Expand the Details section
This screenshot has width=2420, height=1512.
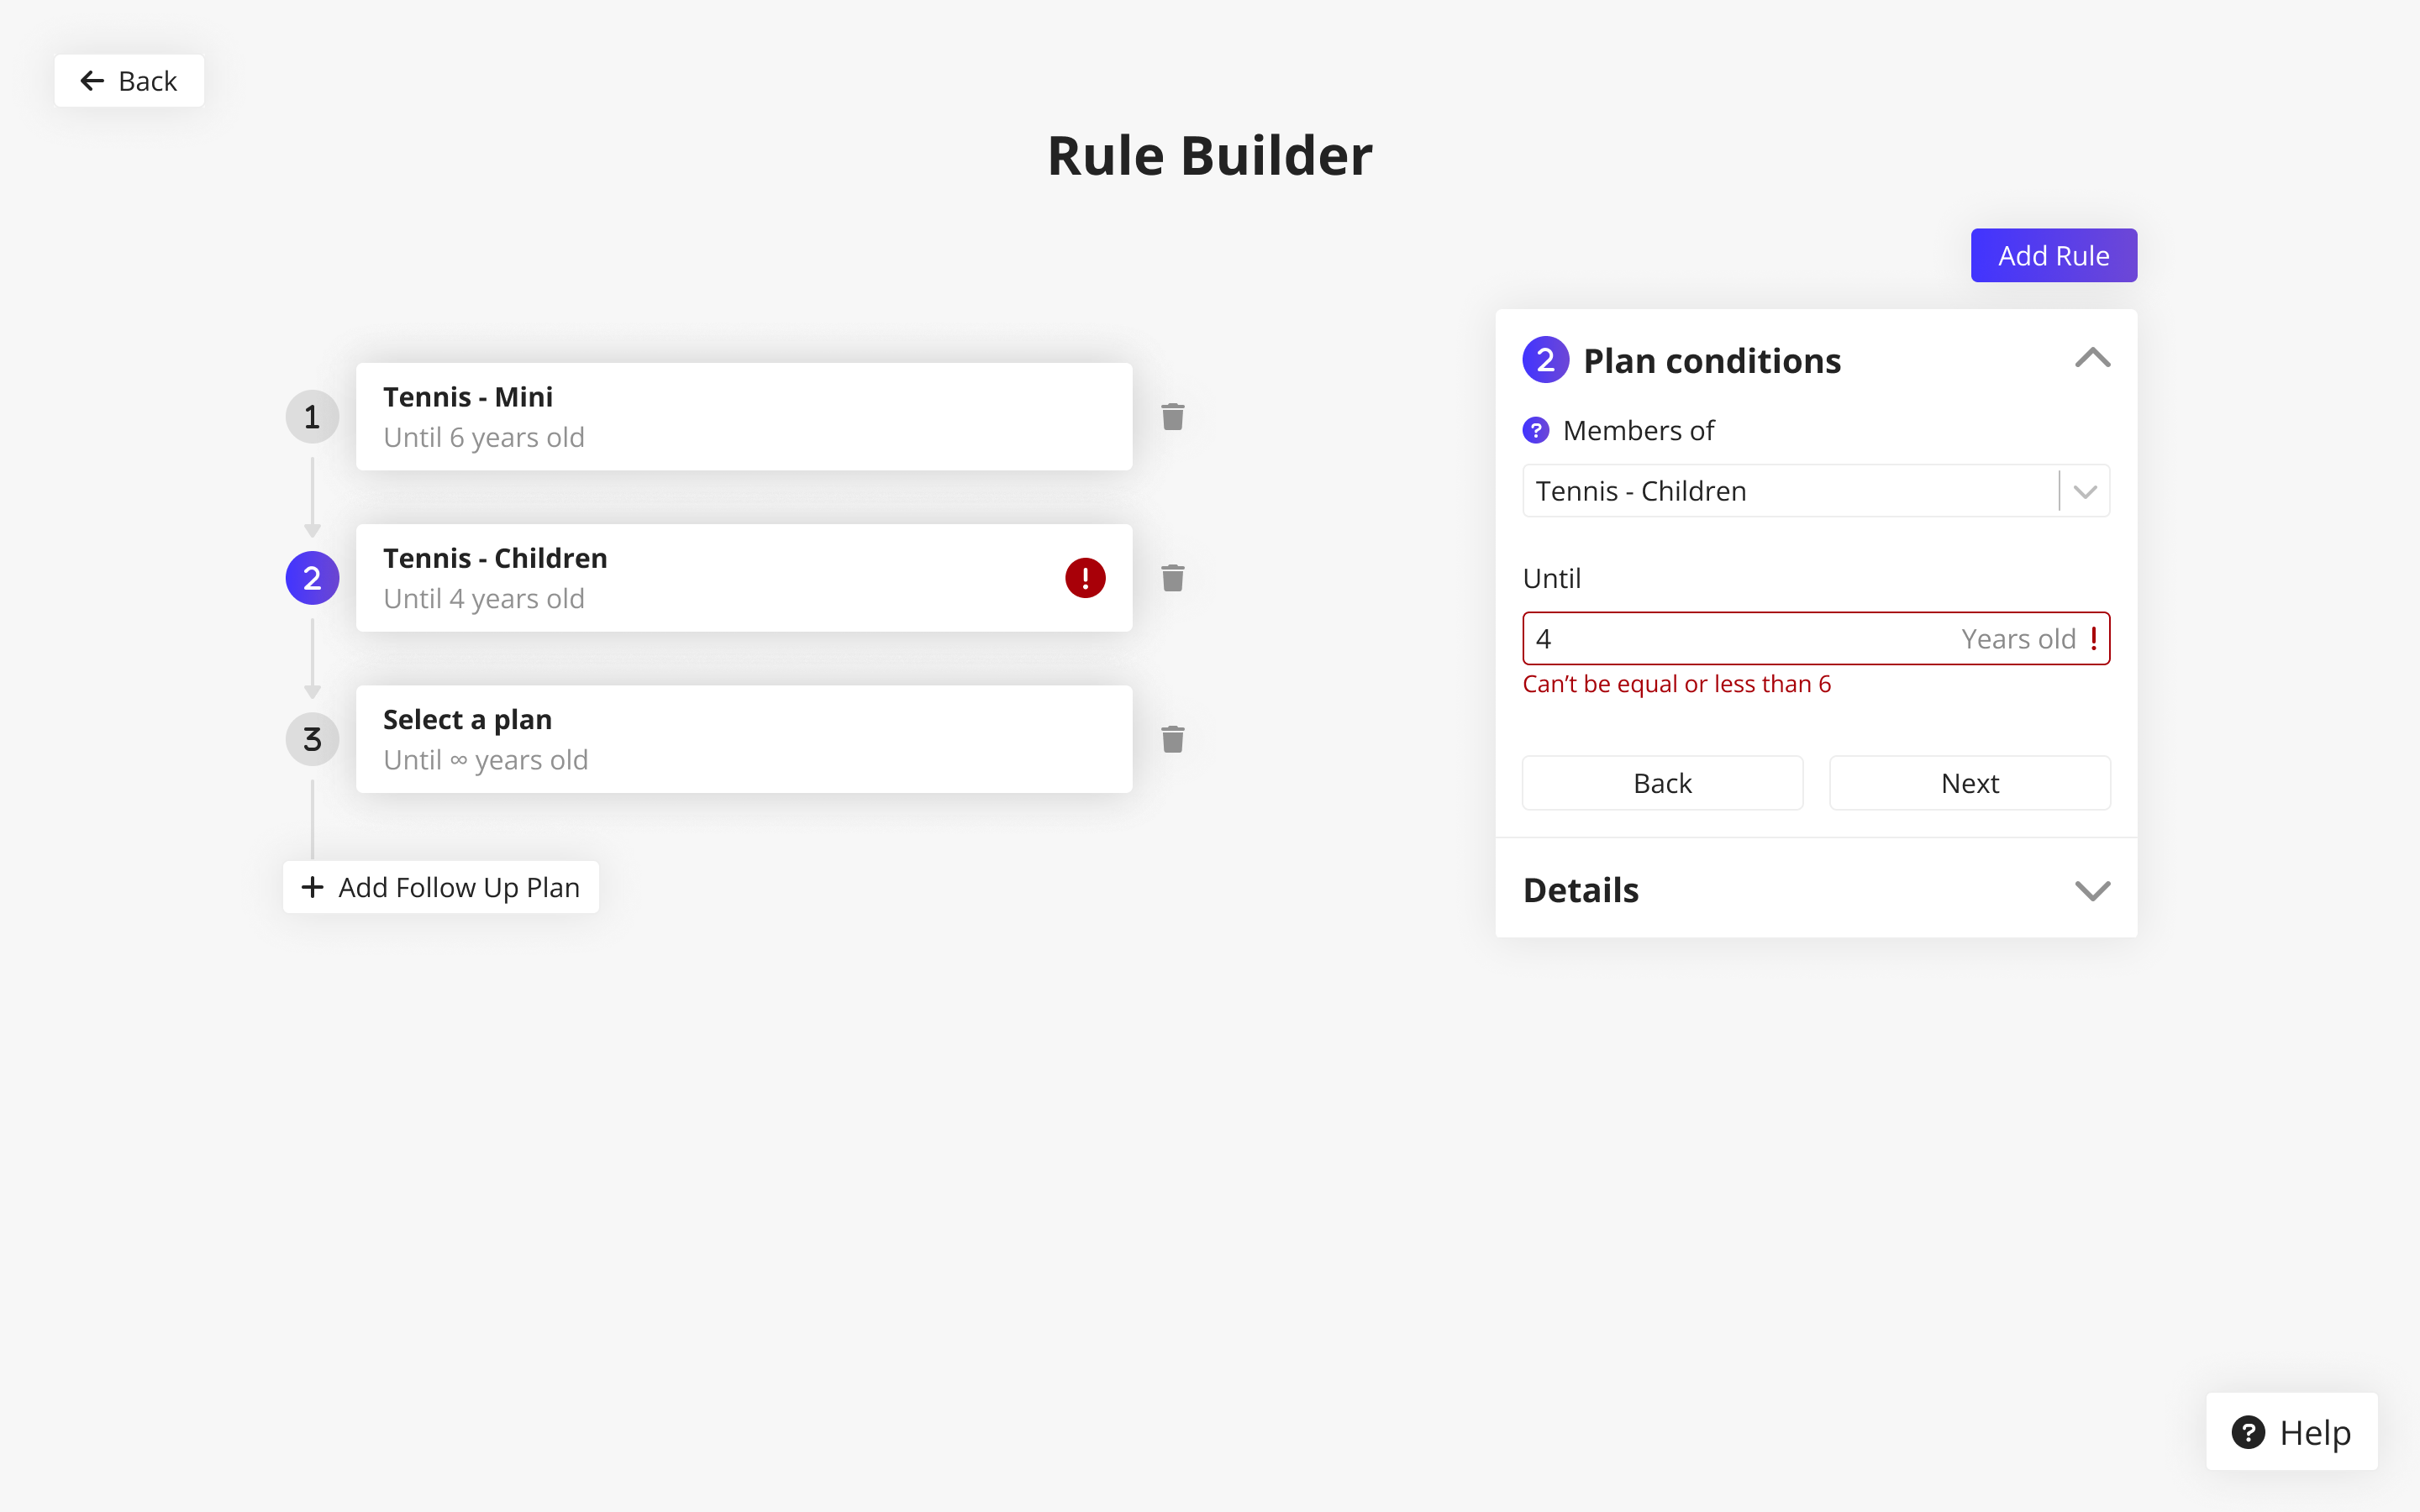click(x=2092, y=890)
